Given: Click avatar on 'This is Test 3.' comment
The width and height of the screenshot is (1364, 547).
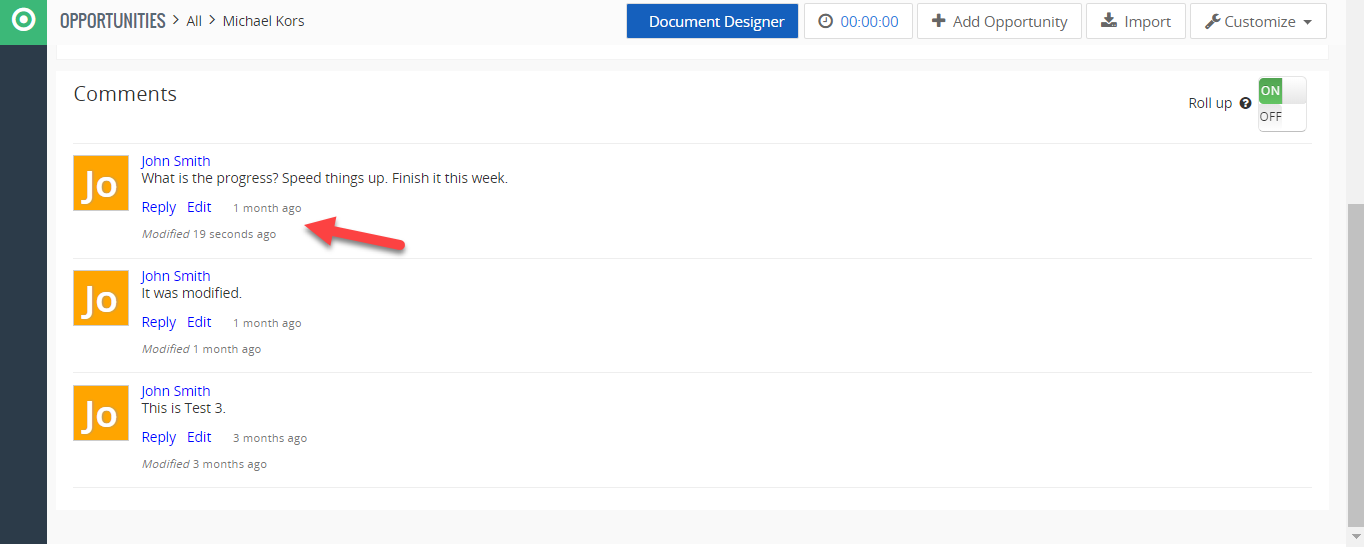Looking at the screenshot, I should pos(101,413).
